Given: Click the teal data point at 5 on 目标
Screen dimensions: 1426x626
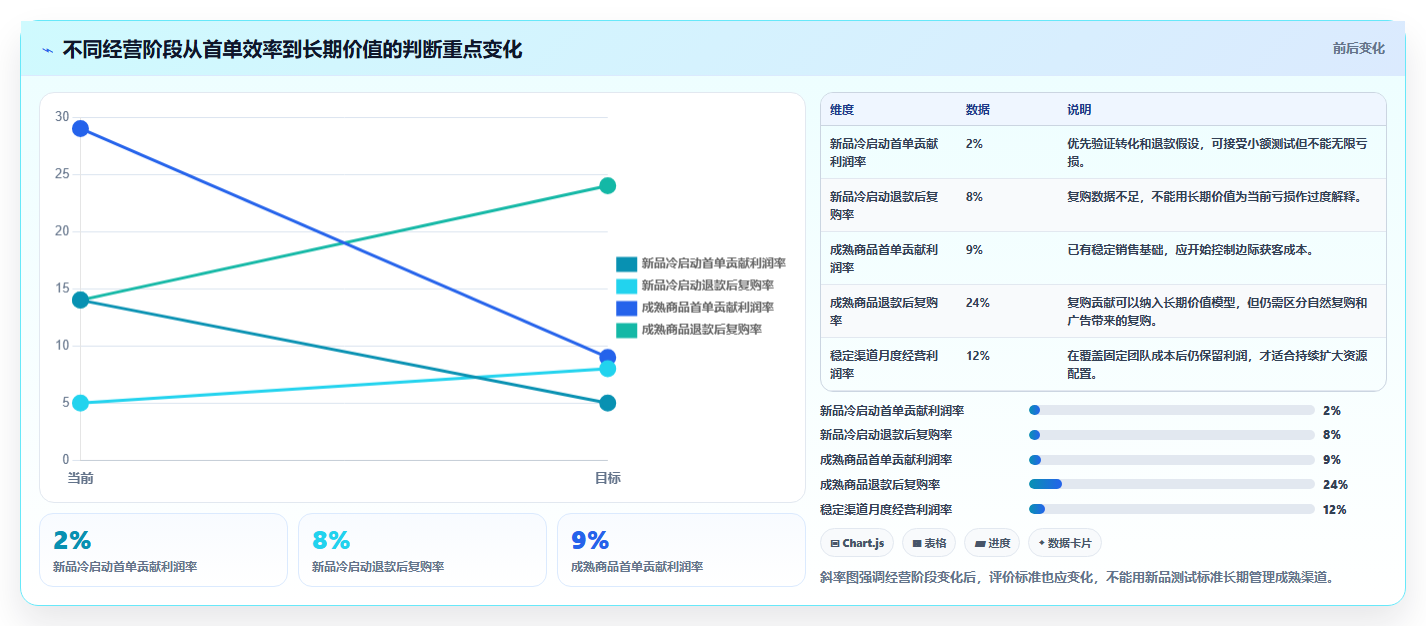Looking at the screenshot, I should click(607, 403).
